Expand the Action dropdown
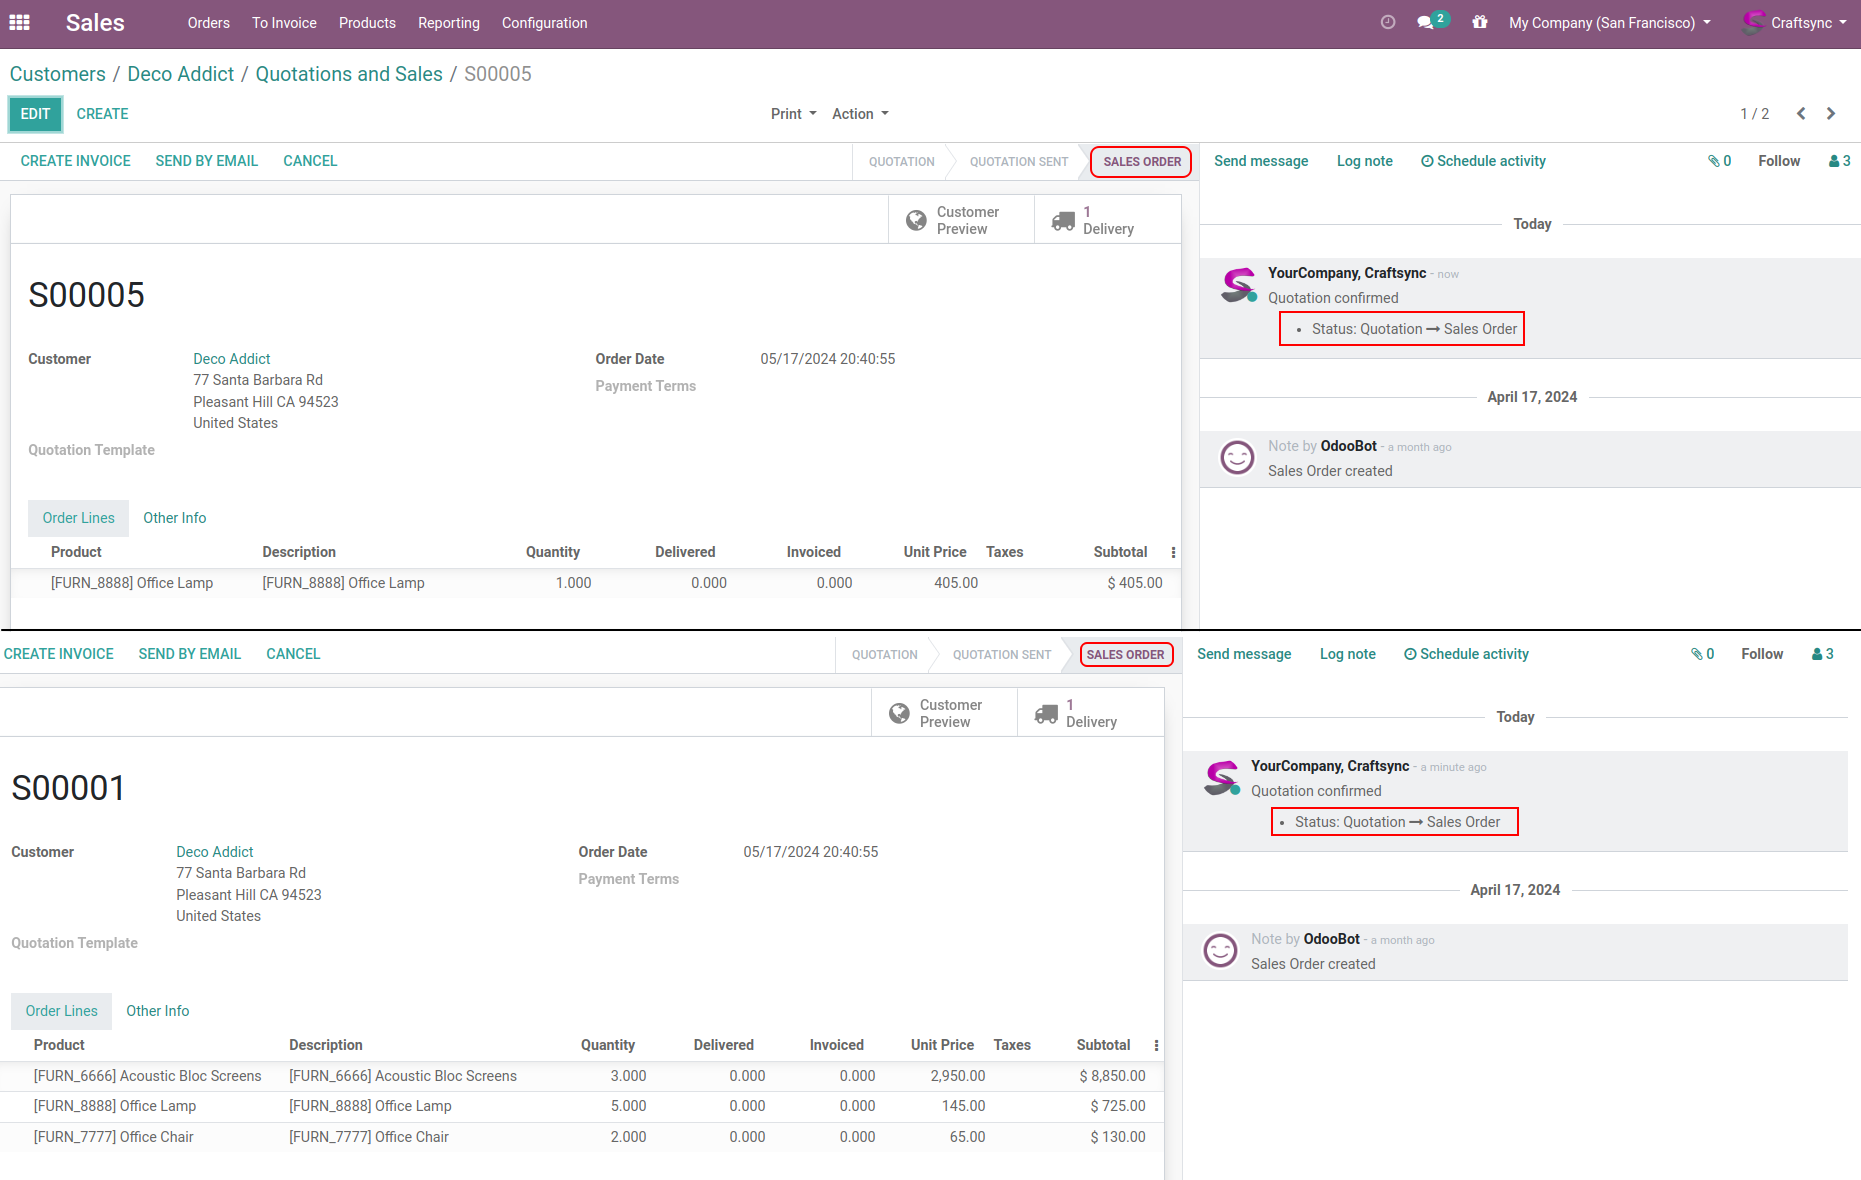Image resolution: width=1861 pixels, height=1180 pixels. point(860,114)
